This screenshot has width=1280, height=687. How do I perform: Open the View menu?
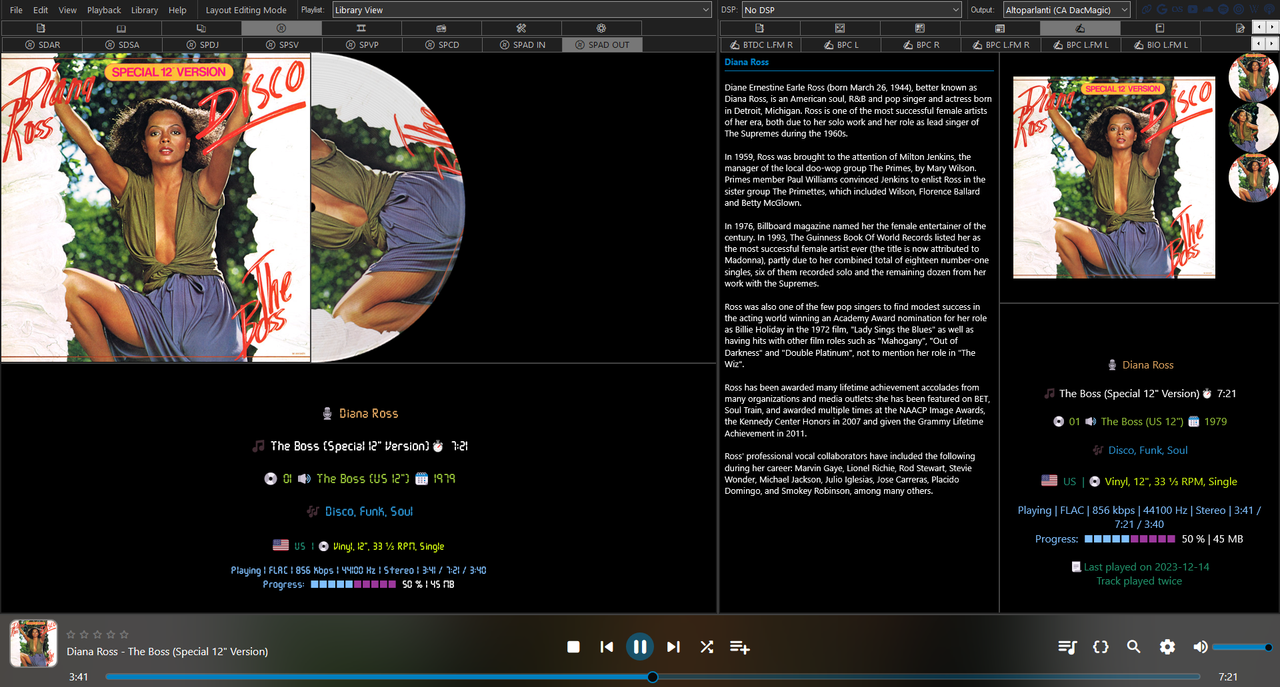click(x=67, y=10)
